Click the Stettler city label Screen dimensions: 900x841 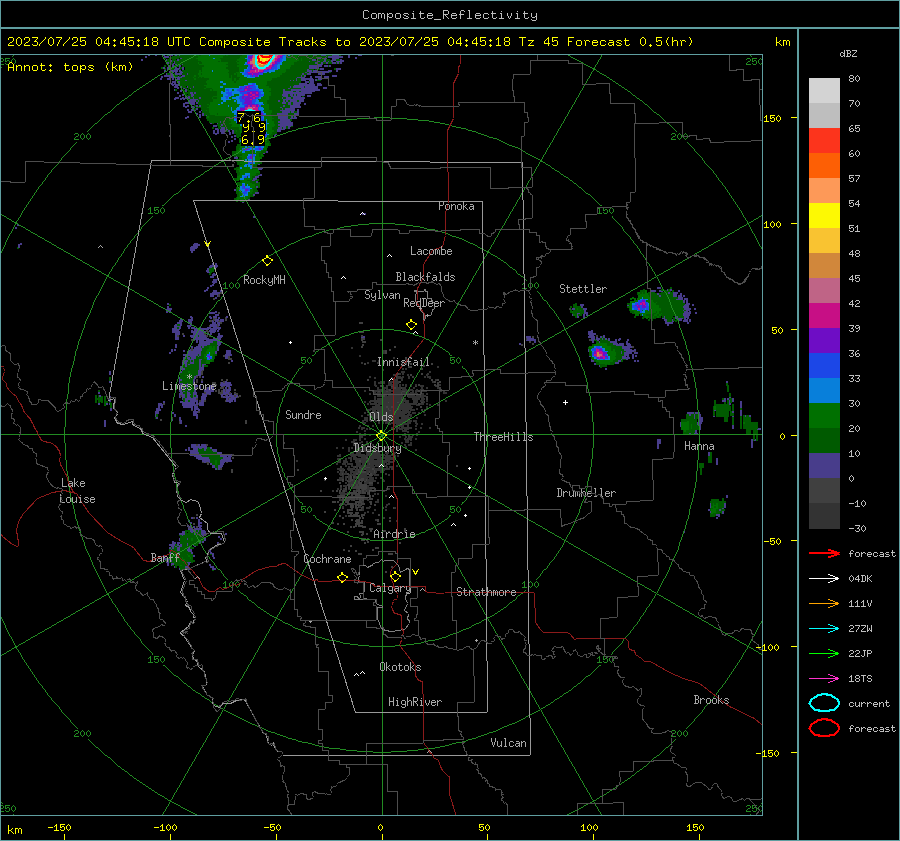tap(583, 289)
